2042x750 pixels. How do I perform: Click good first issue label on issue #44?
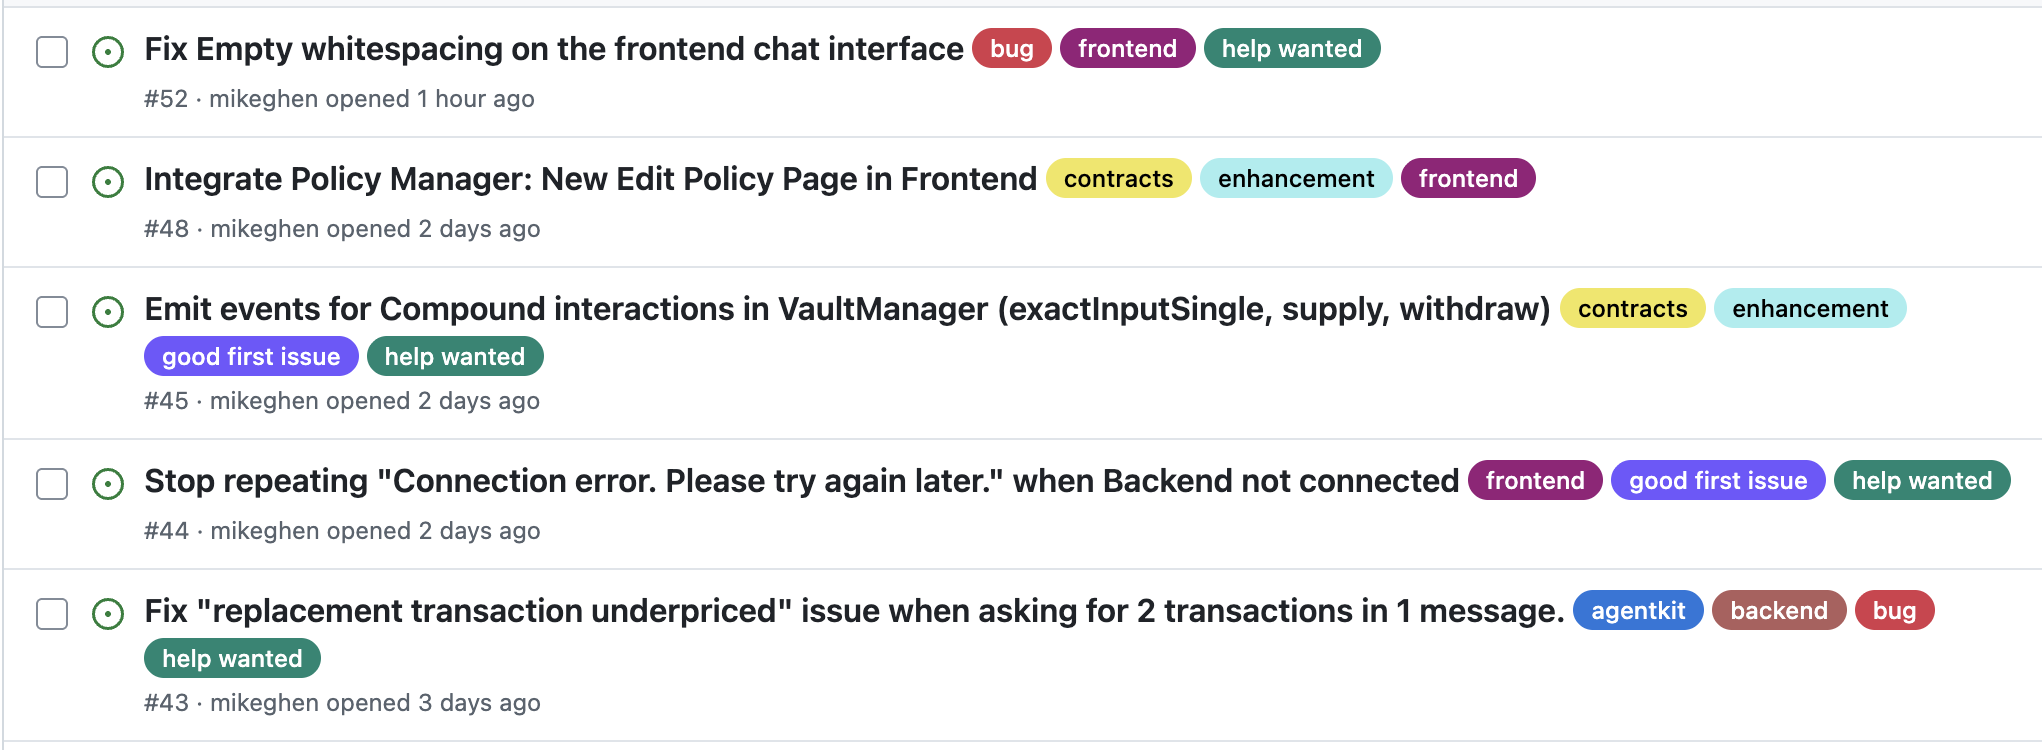point(1717,481)
